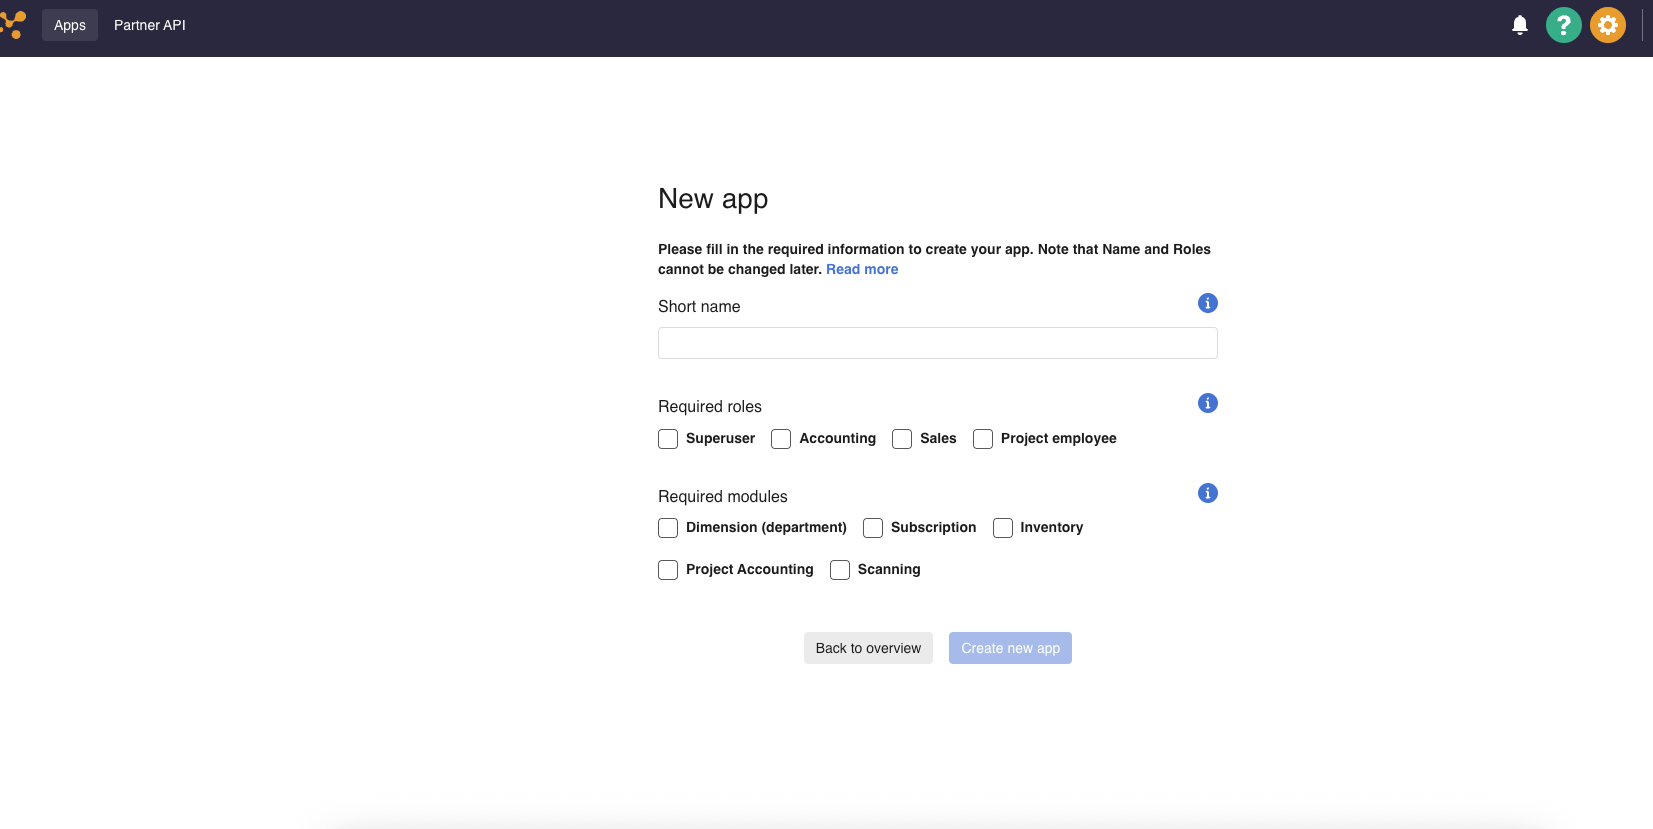Enable the Subscription module
This screenshot has height=829, width=1653.
click(873, 528)
